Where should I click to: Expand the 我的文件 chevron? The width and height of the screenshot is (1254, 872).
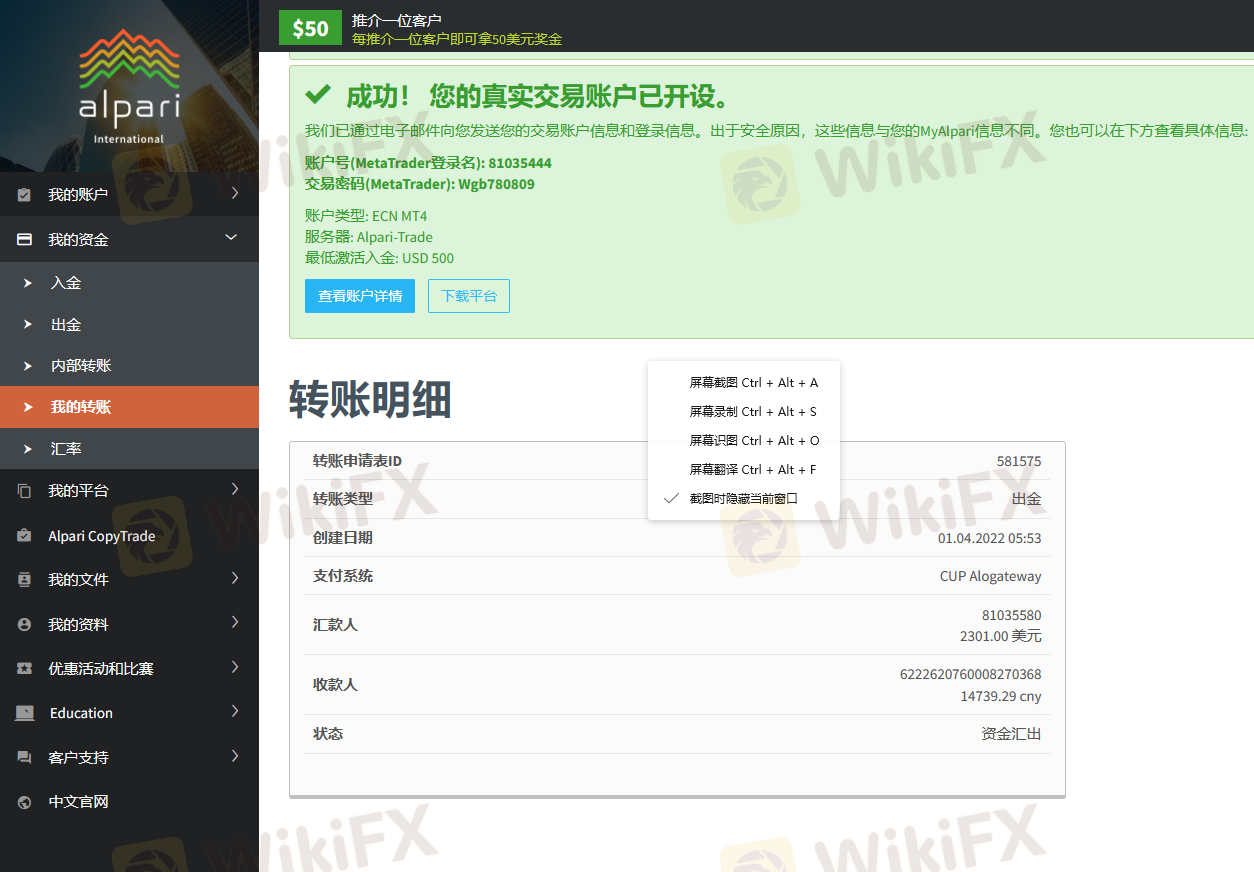(235, 578)
